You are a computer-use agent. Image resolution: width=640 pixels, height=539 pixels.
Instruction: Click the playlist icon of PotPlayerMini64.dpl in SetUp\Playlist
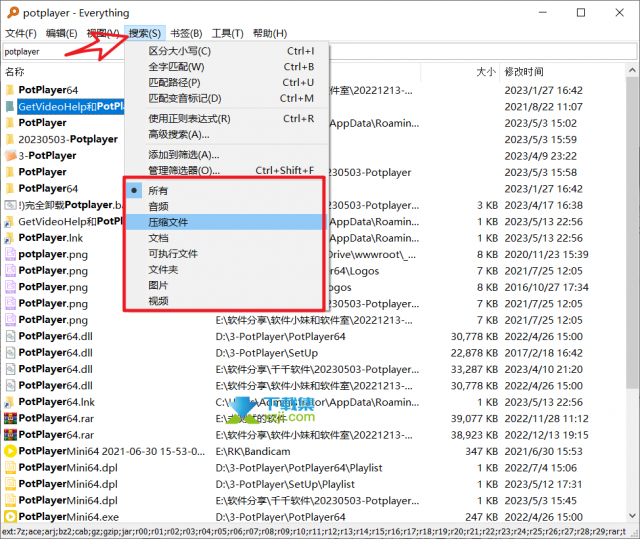click(10, 484)
